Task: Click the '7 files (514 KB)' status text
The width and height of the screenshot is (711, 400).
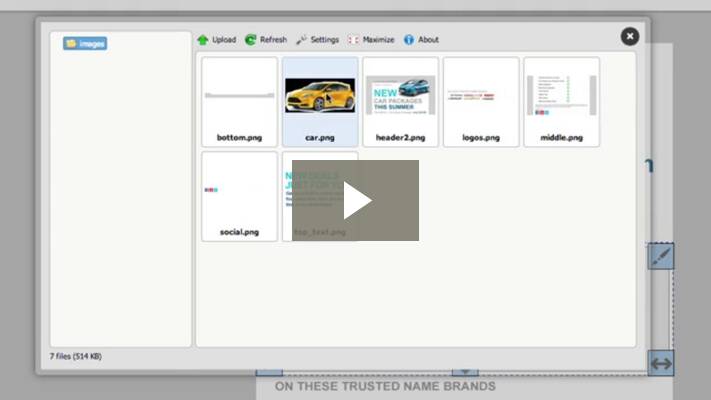Action: click(76, 356)
